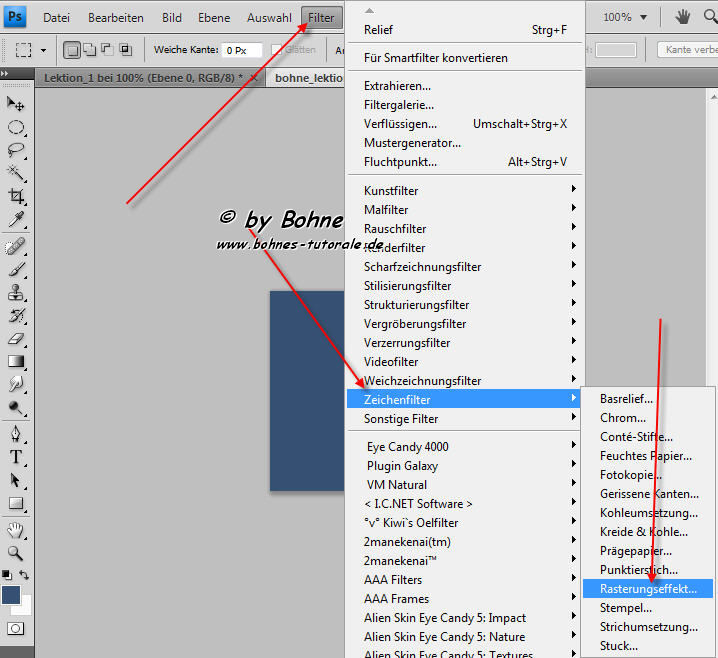Click the Gradient tool icon
Screen dimensions: 718x658
click(16, 361)
